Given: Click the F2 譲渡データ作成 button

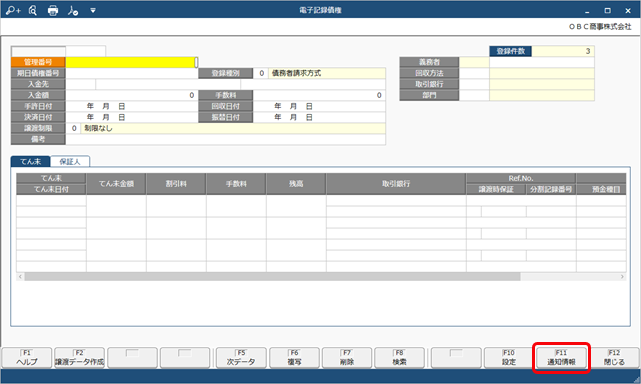Looking at the screenshot, I should 79,358.
